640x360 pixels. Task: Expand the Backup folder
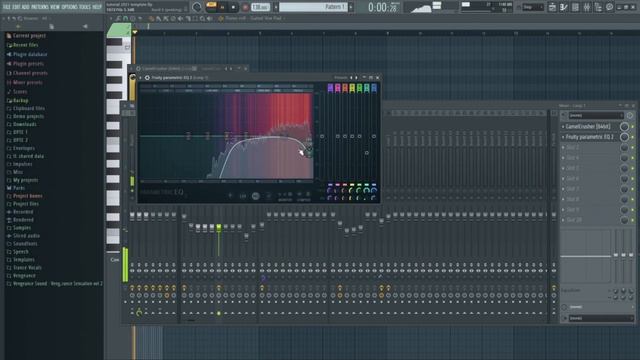[17, 100]
